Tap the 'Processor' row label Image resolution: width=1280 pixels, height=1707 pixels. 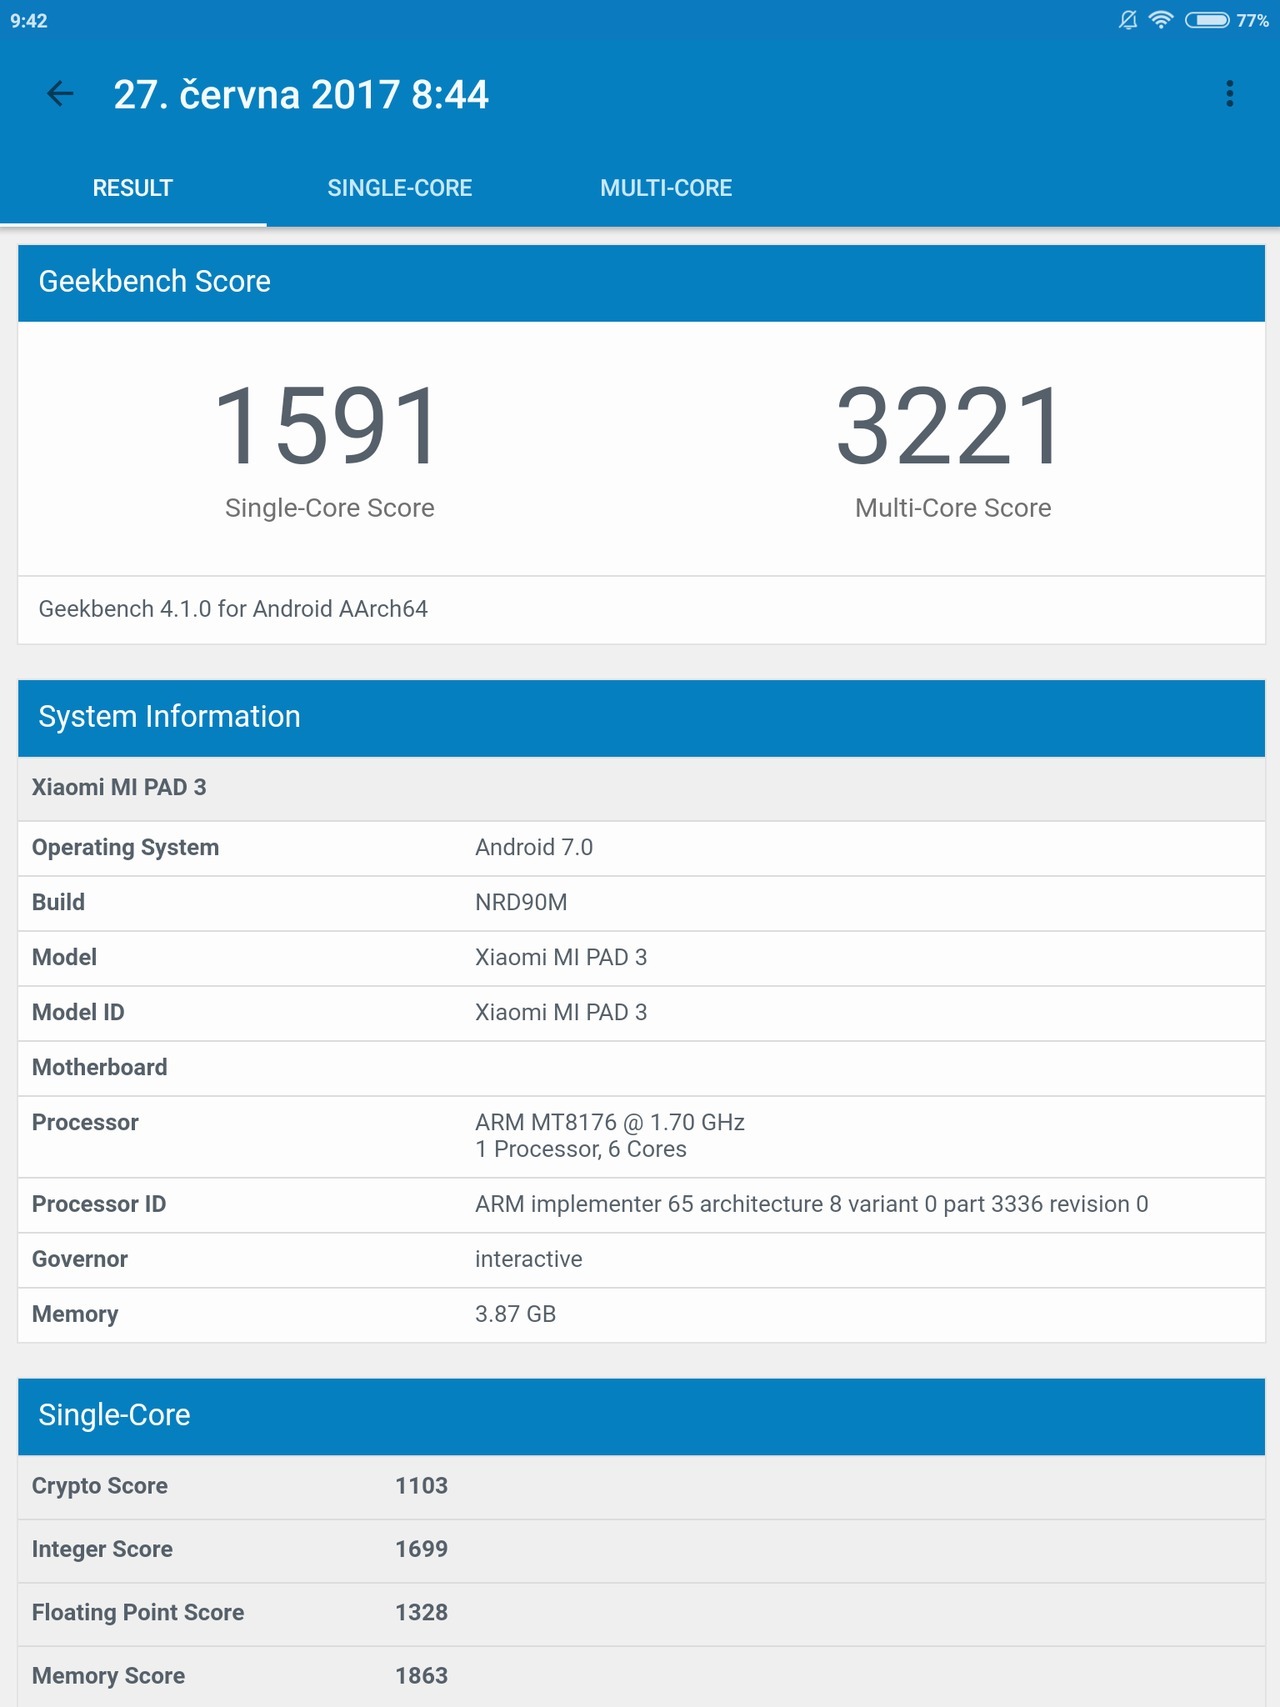click(85, 1122)
